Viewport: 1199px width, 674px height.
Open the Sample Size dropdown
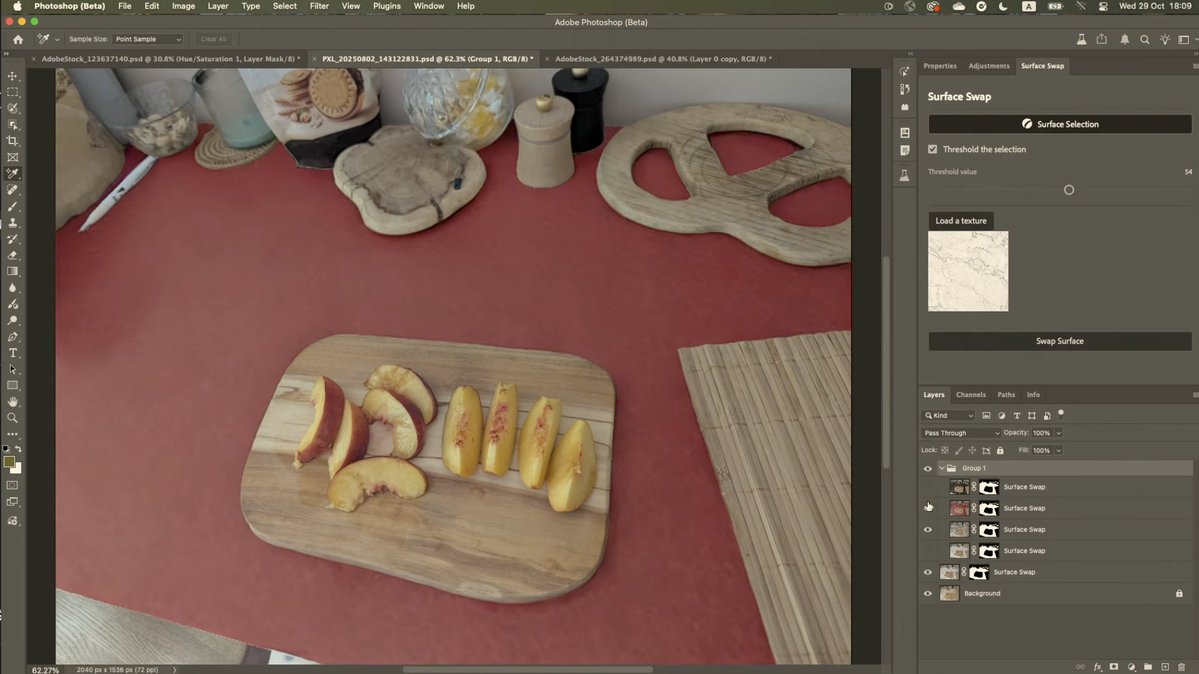pos(149,39)
